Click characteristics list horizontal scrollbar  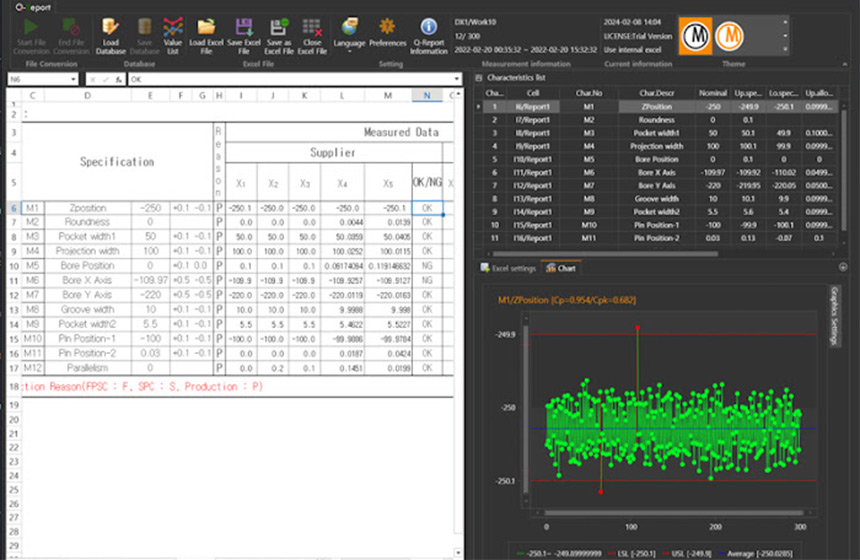[x=606, y=254]
